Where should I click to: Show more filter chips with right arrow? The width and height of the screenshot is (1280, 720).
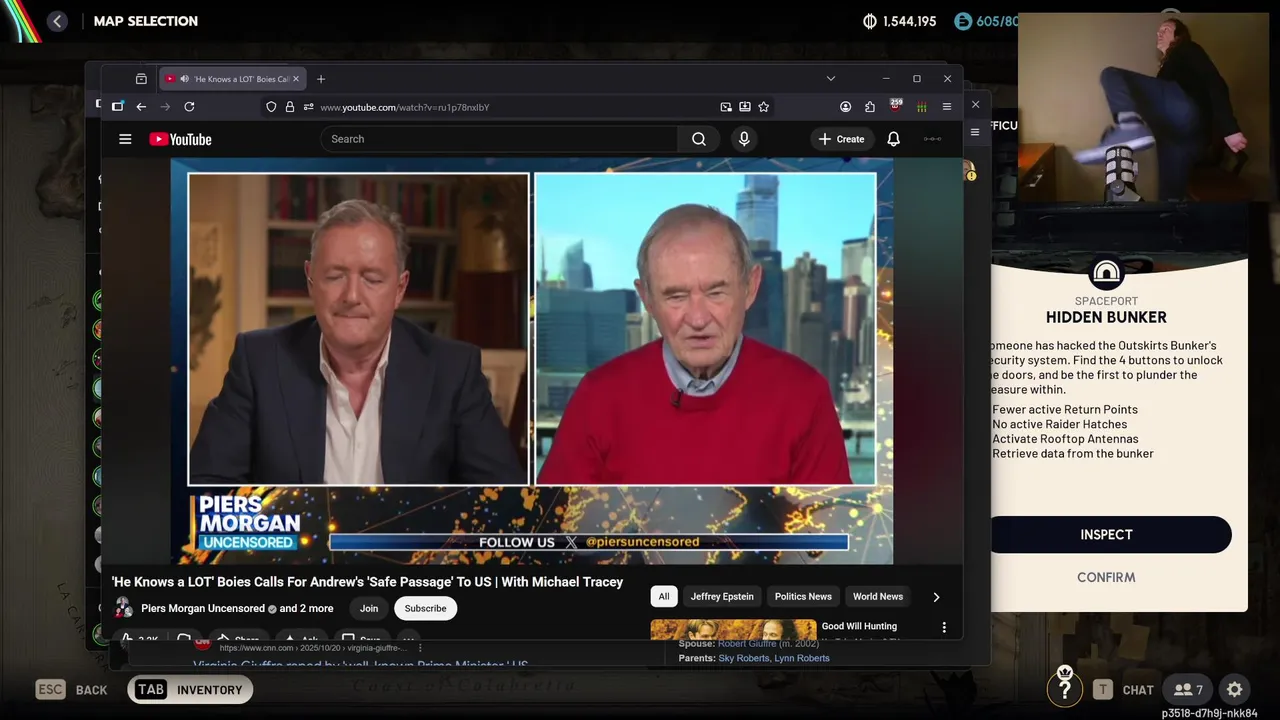tap(936, 597)
